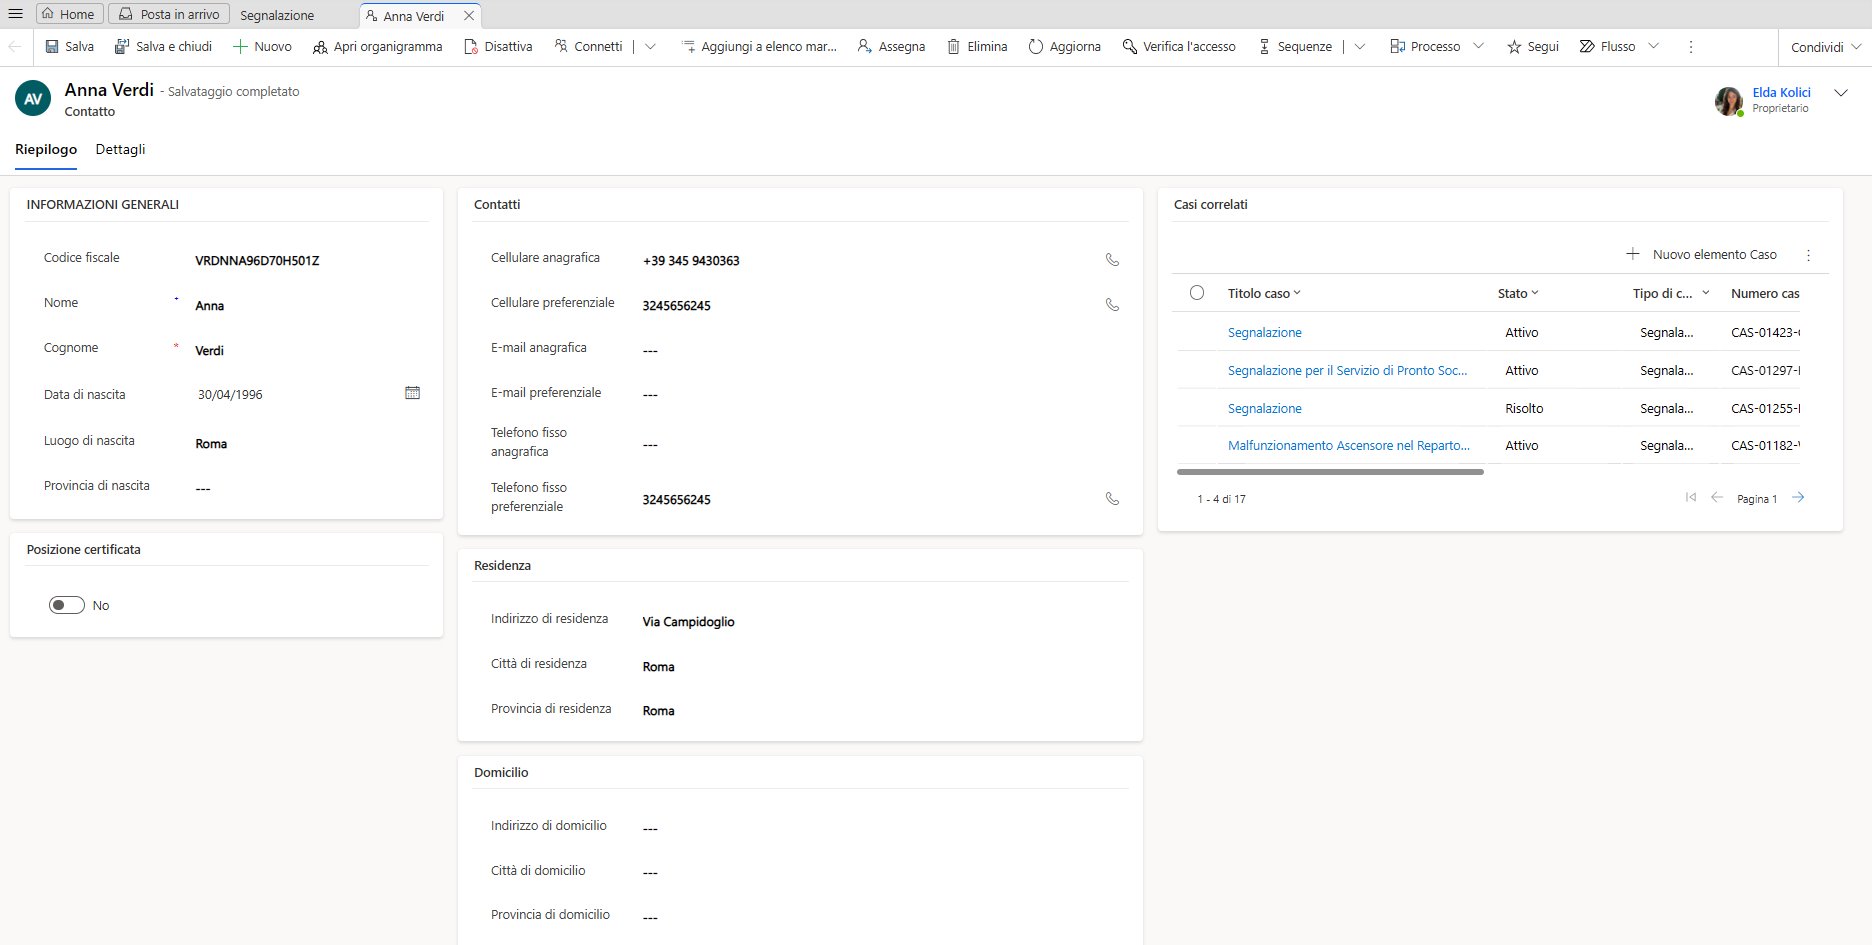Viewport: 1872px width, 945px height.
Task: Switch to the Posta in arrivo tab
Action: (169, 14)
